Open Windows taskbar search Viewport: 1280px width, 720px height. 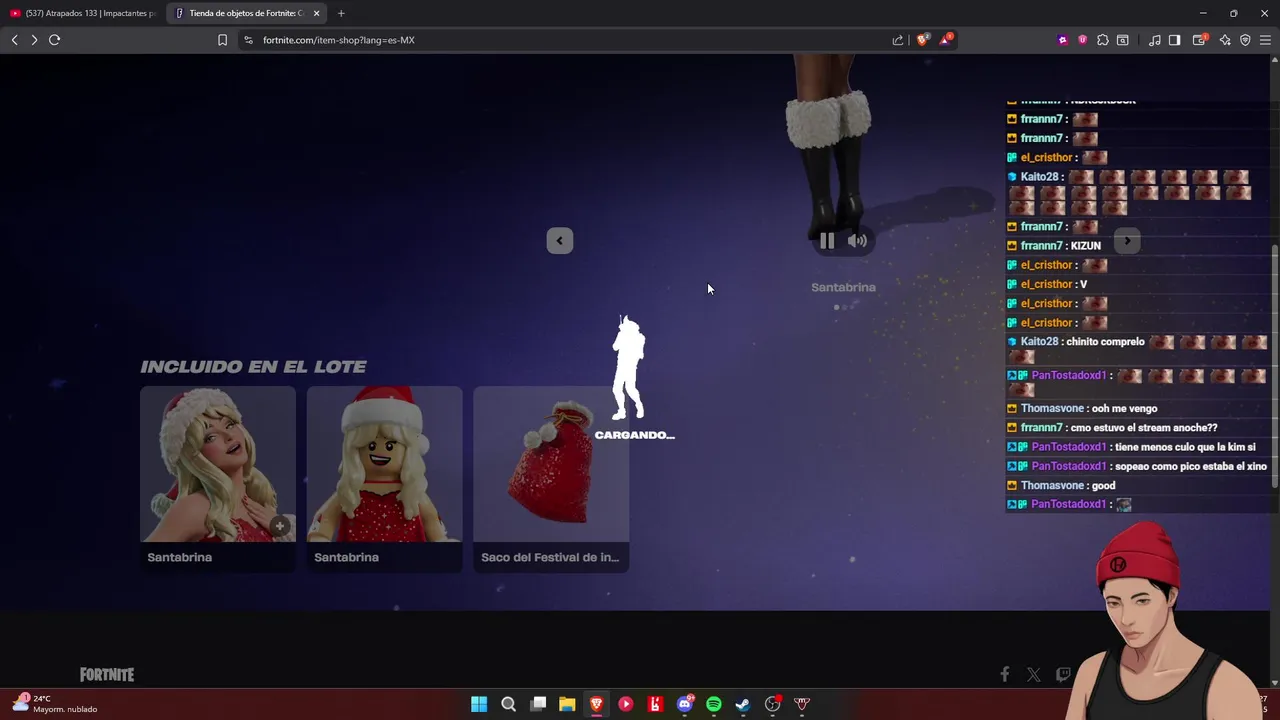[508, 704]
